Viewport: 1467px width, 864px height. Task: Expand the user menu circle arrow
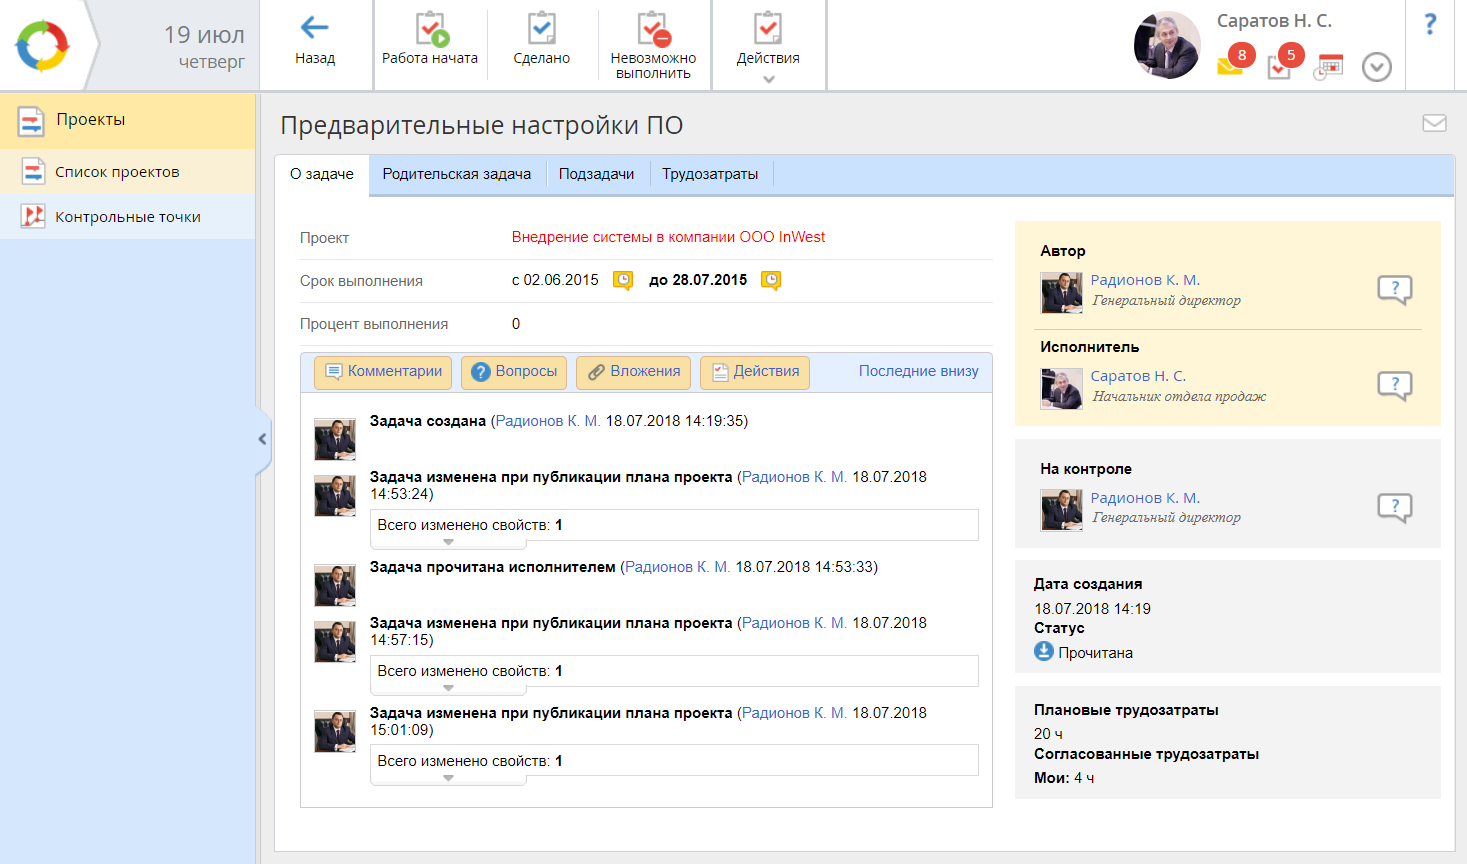1377,67
